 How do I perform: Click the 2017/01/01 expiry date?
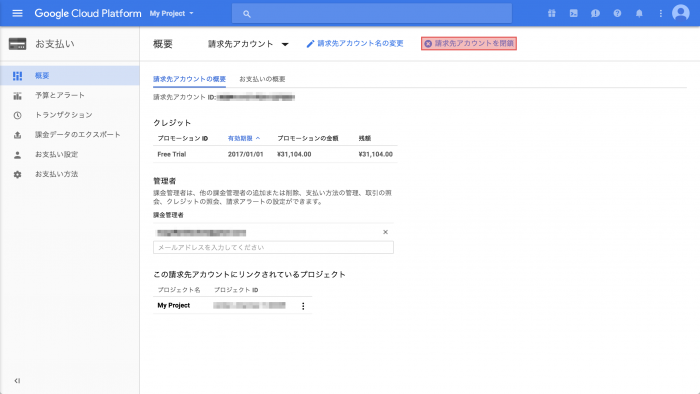[246, 154]
